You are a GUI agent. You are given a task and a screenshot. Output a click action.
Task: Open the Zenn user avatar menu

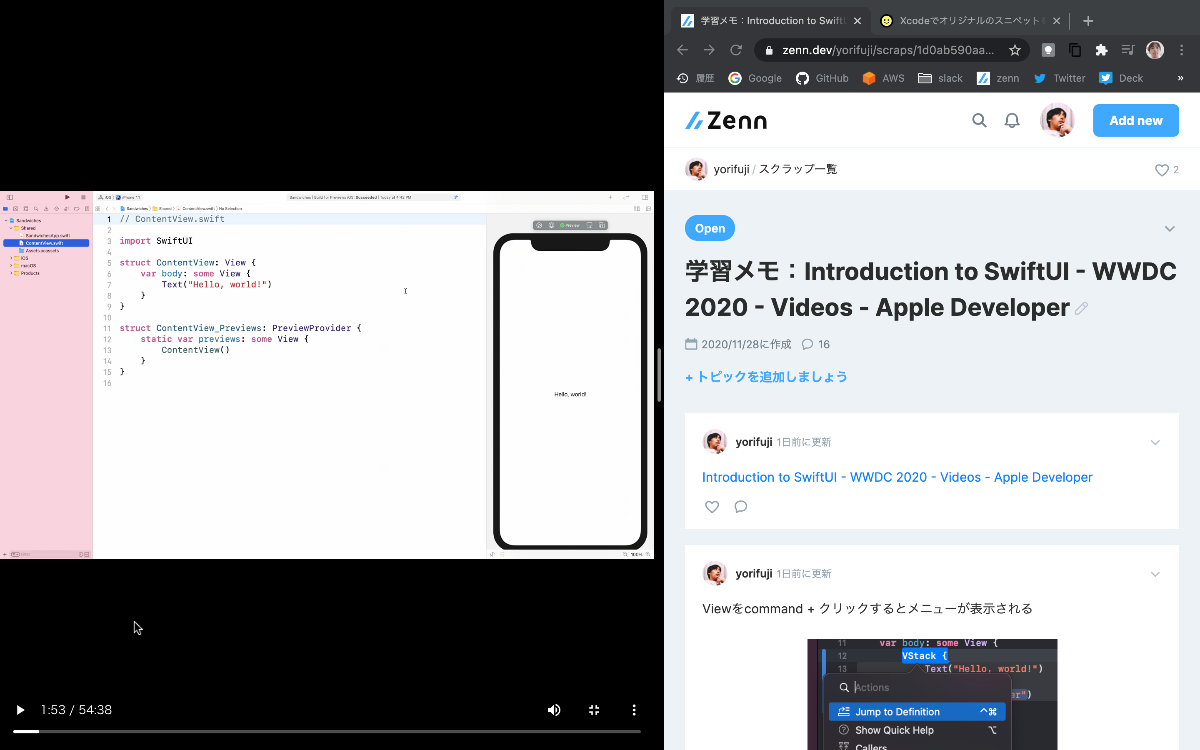[x=1057, y=120]
